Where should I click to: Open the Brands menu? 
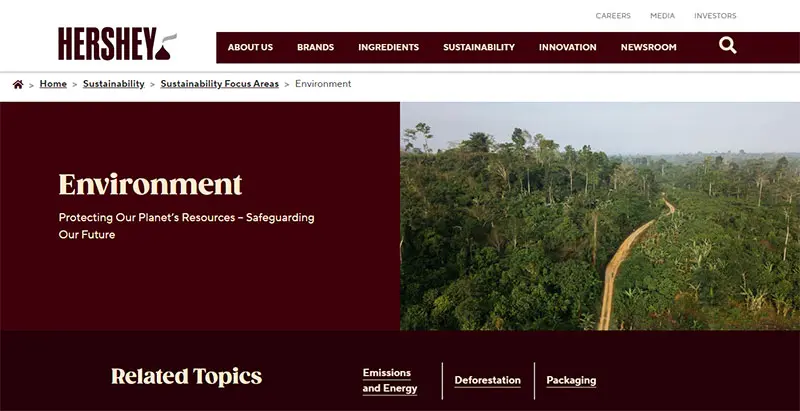315,47
